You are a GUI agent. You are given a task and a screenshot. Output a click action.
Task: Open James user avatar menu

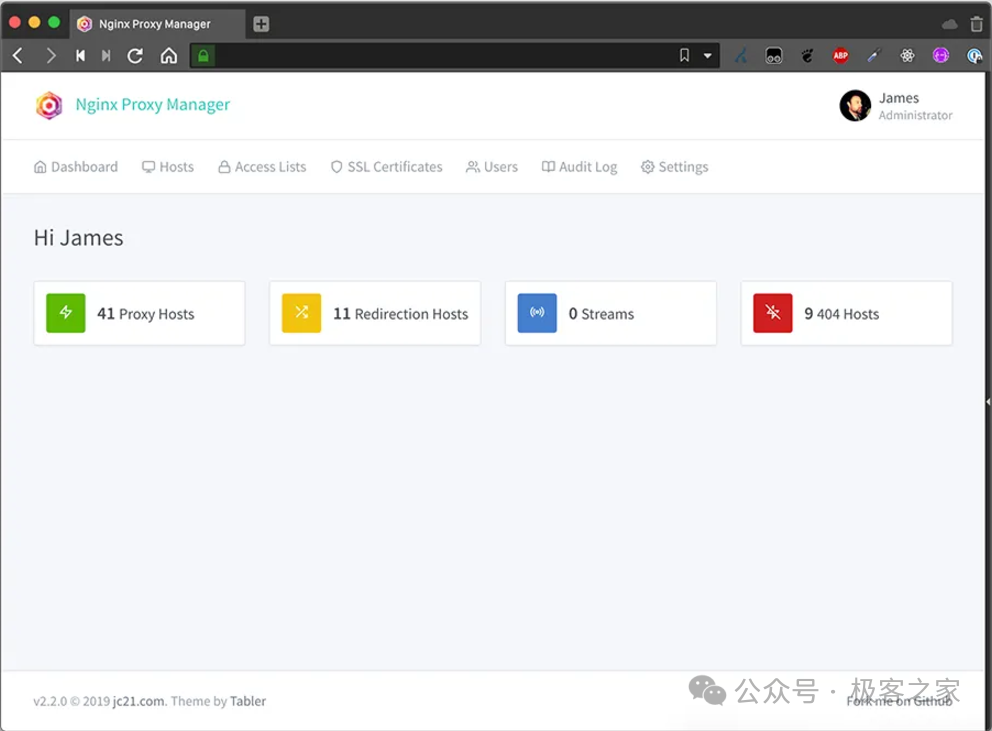855,106
